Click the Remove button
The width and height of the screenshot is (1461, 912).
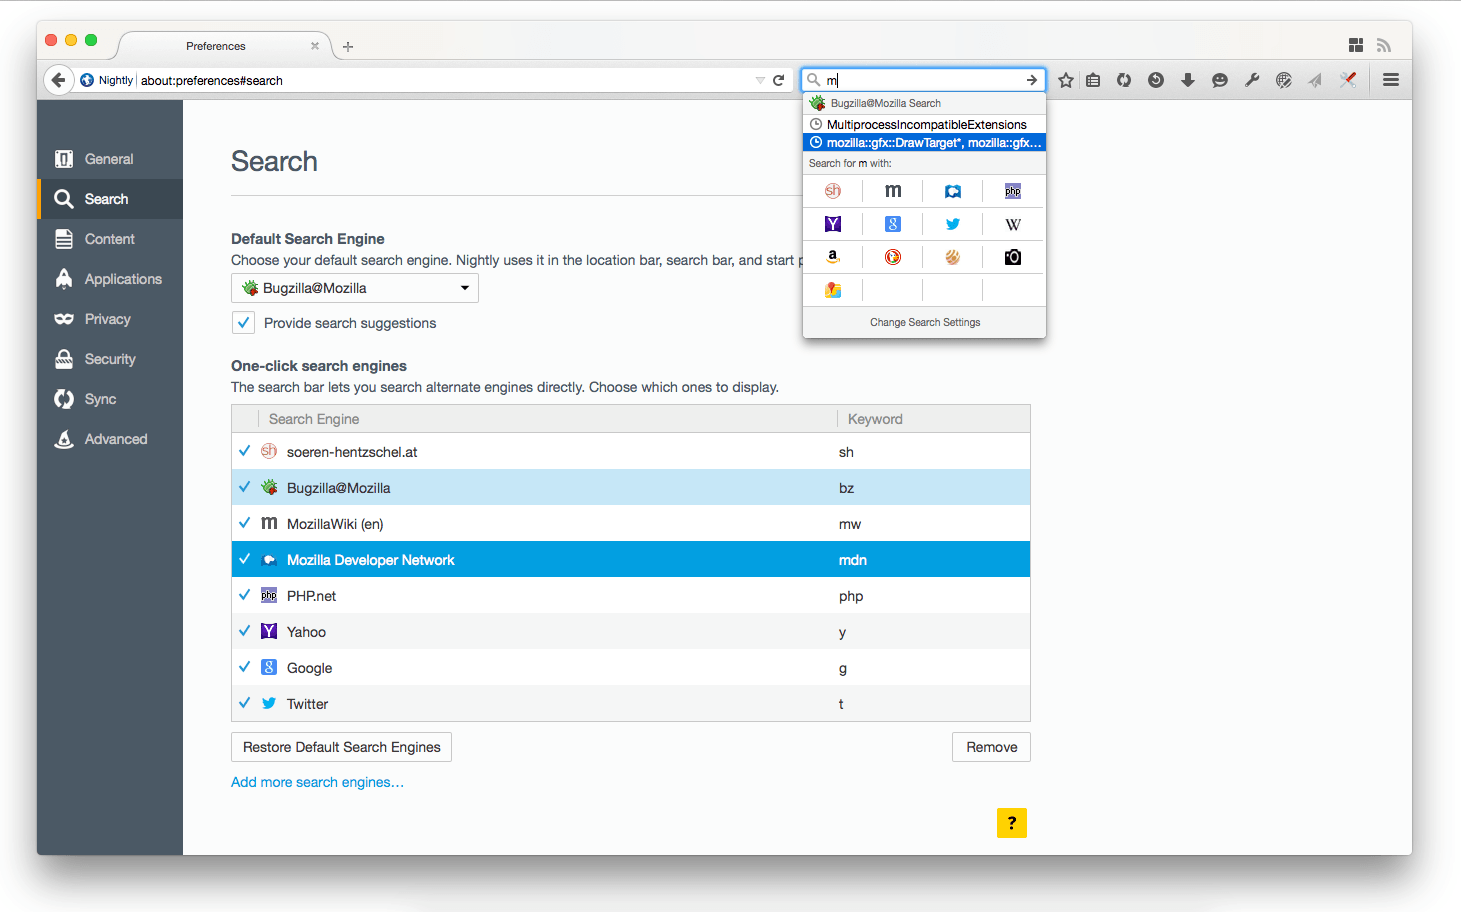click(x=991, y=747)
